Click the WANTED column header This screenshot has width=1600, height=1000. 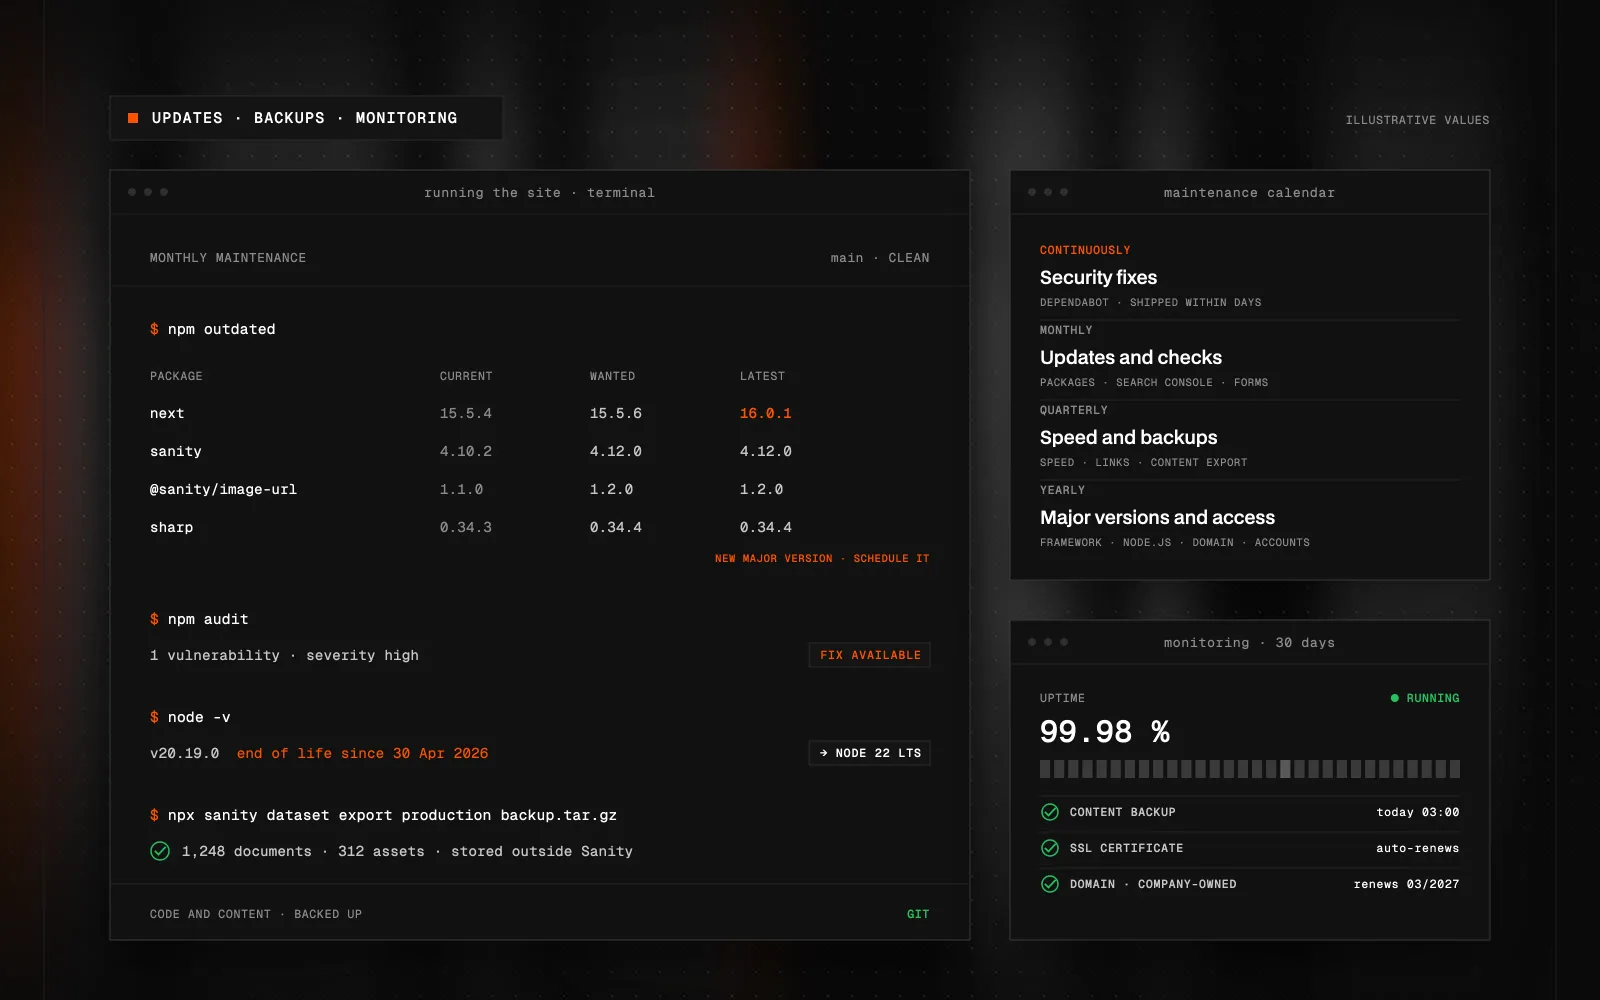coord(612,376)
